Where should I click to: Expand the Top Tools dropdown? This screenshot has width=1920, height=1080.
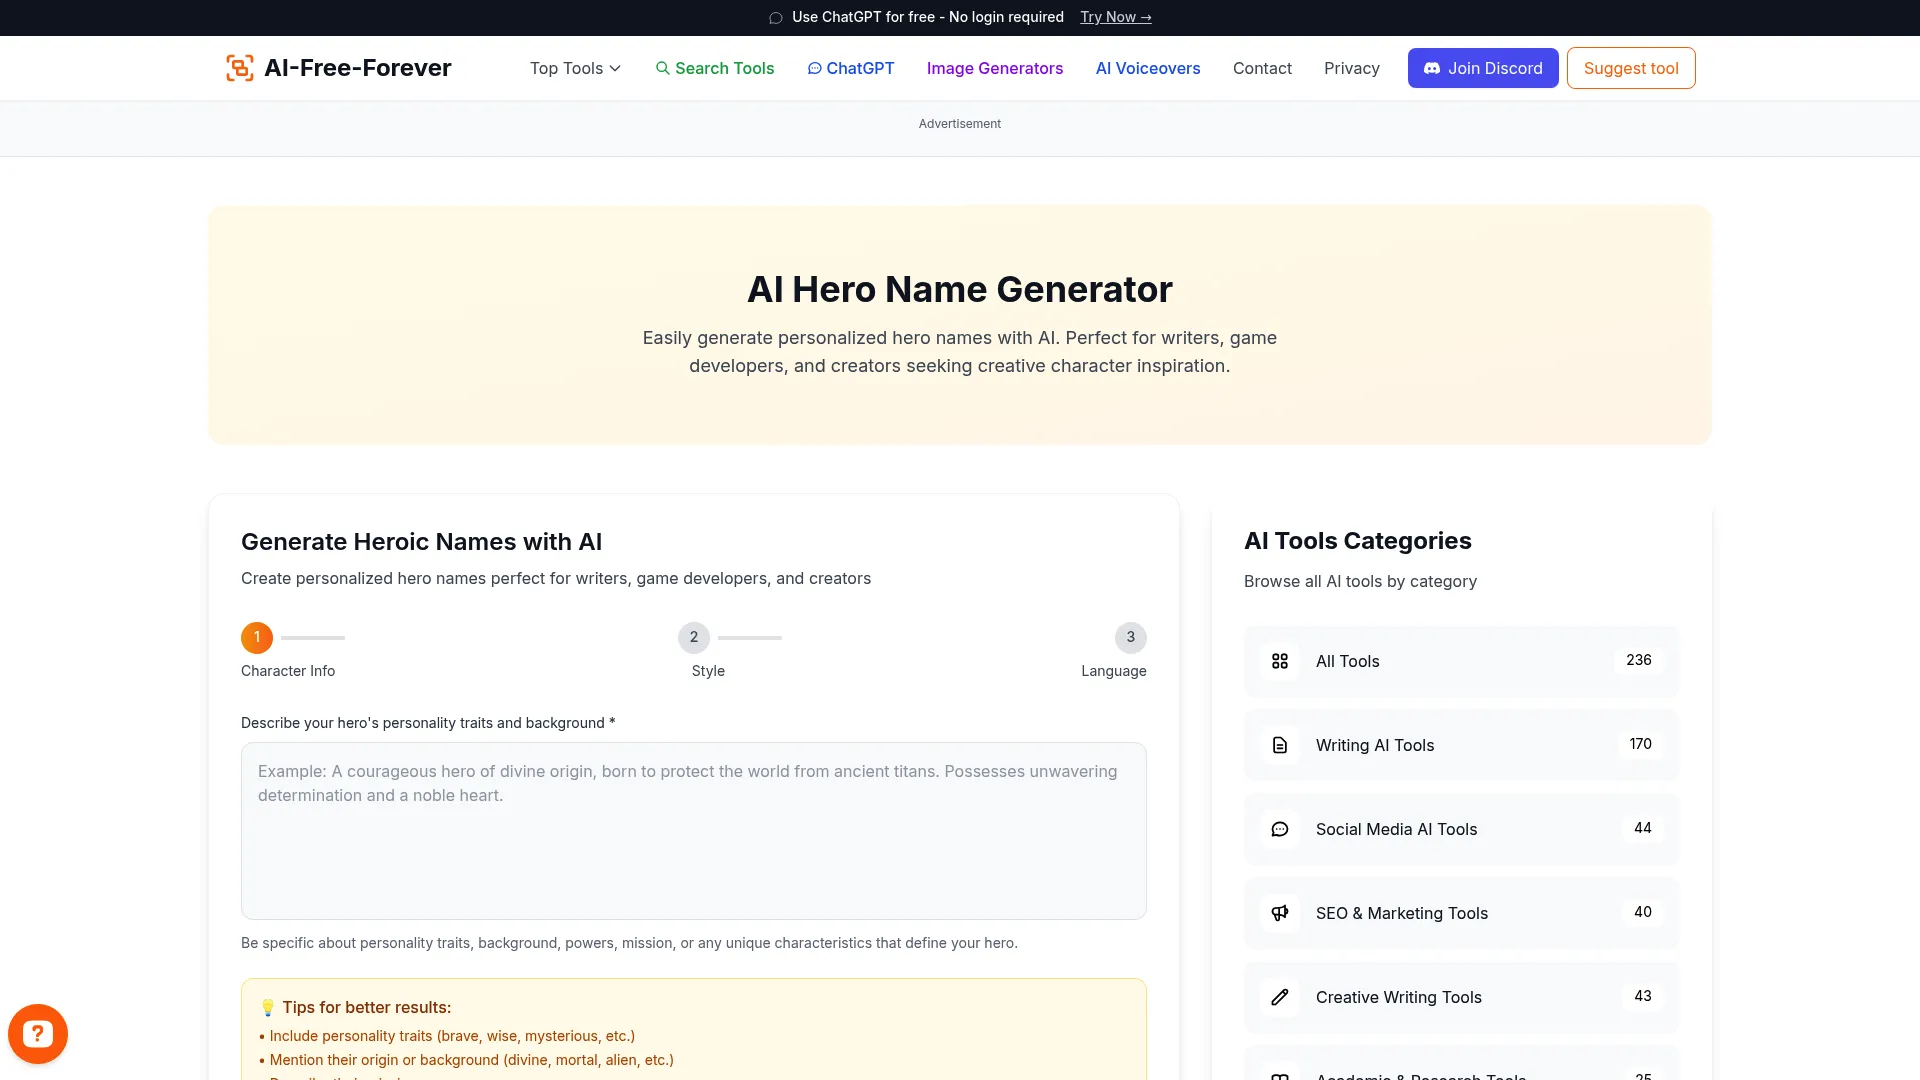pyautogui.click(x=574, y=68)
